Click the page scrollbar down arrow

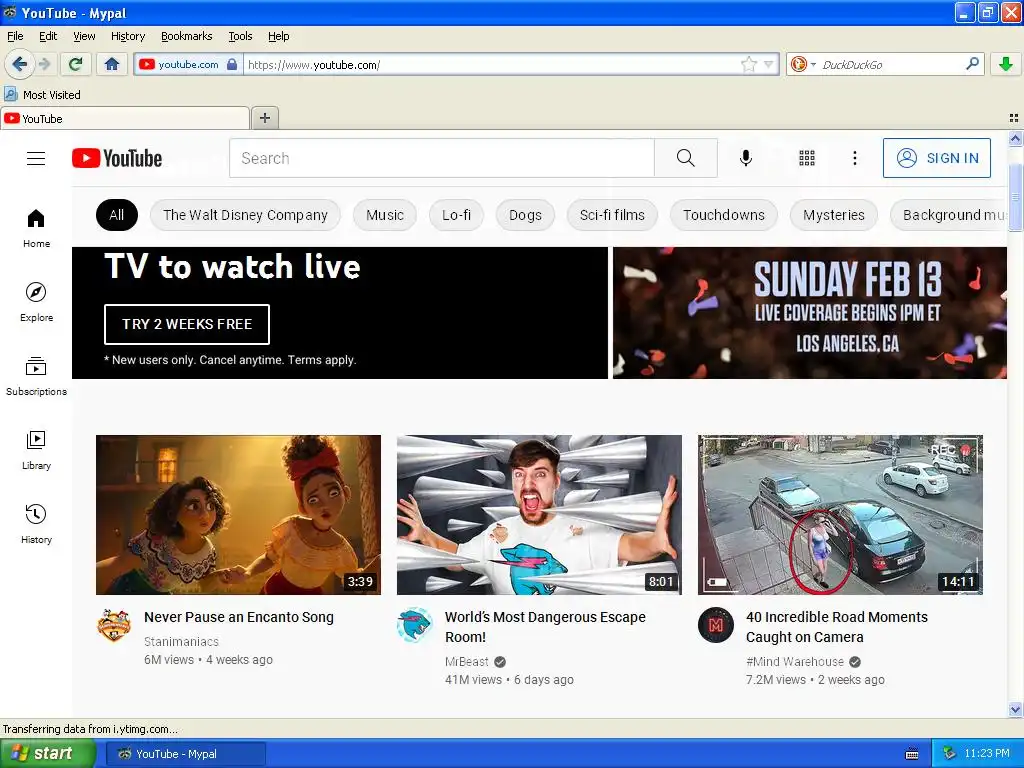click(x=1015, y=710)
